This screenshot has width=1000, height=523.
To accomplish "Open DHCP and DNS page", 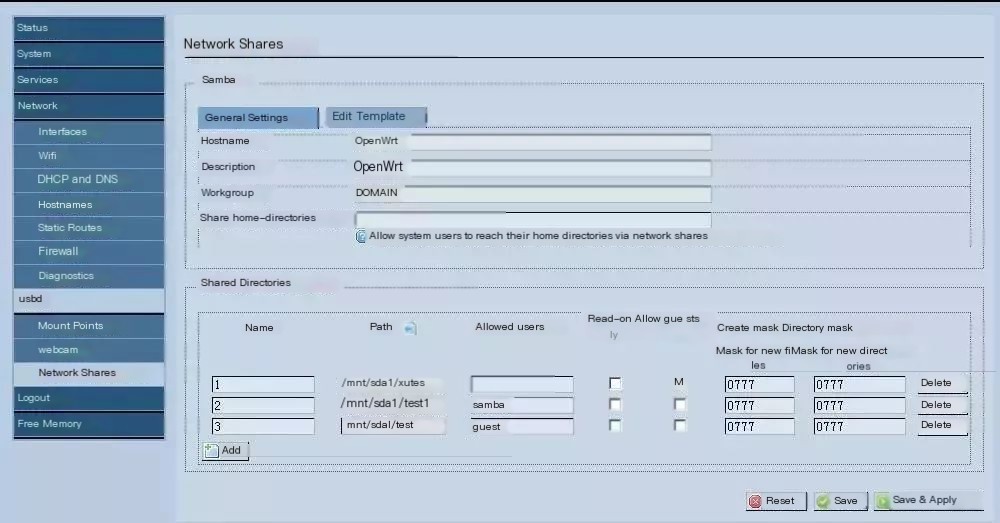I will coord(89,180).
